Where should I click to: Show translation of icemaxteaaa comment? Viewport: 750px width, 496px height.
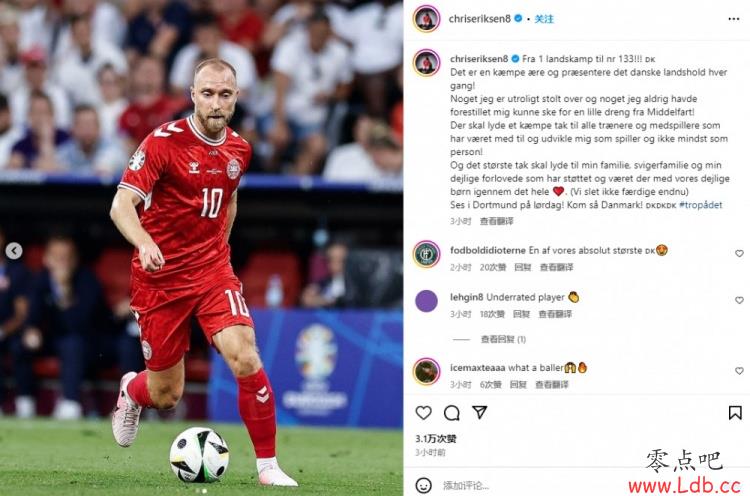pos(551,385)
